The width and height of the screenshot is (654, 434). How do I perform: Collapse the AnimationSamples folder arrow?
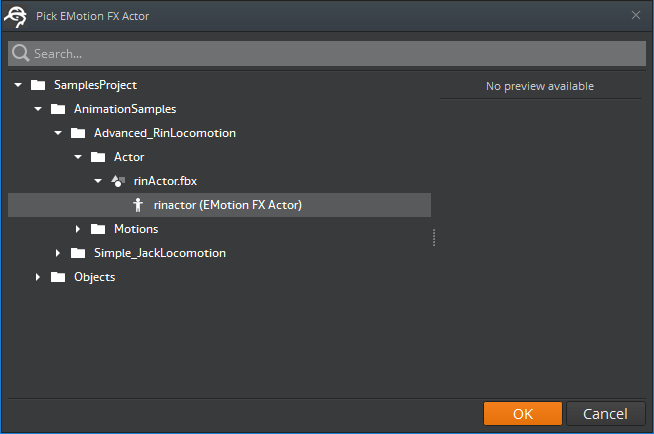pyautogui.click(x=38, y=109)
